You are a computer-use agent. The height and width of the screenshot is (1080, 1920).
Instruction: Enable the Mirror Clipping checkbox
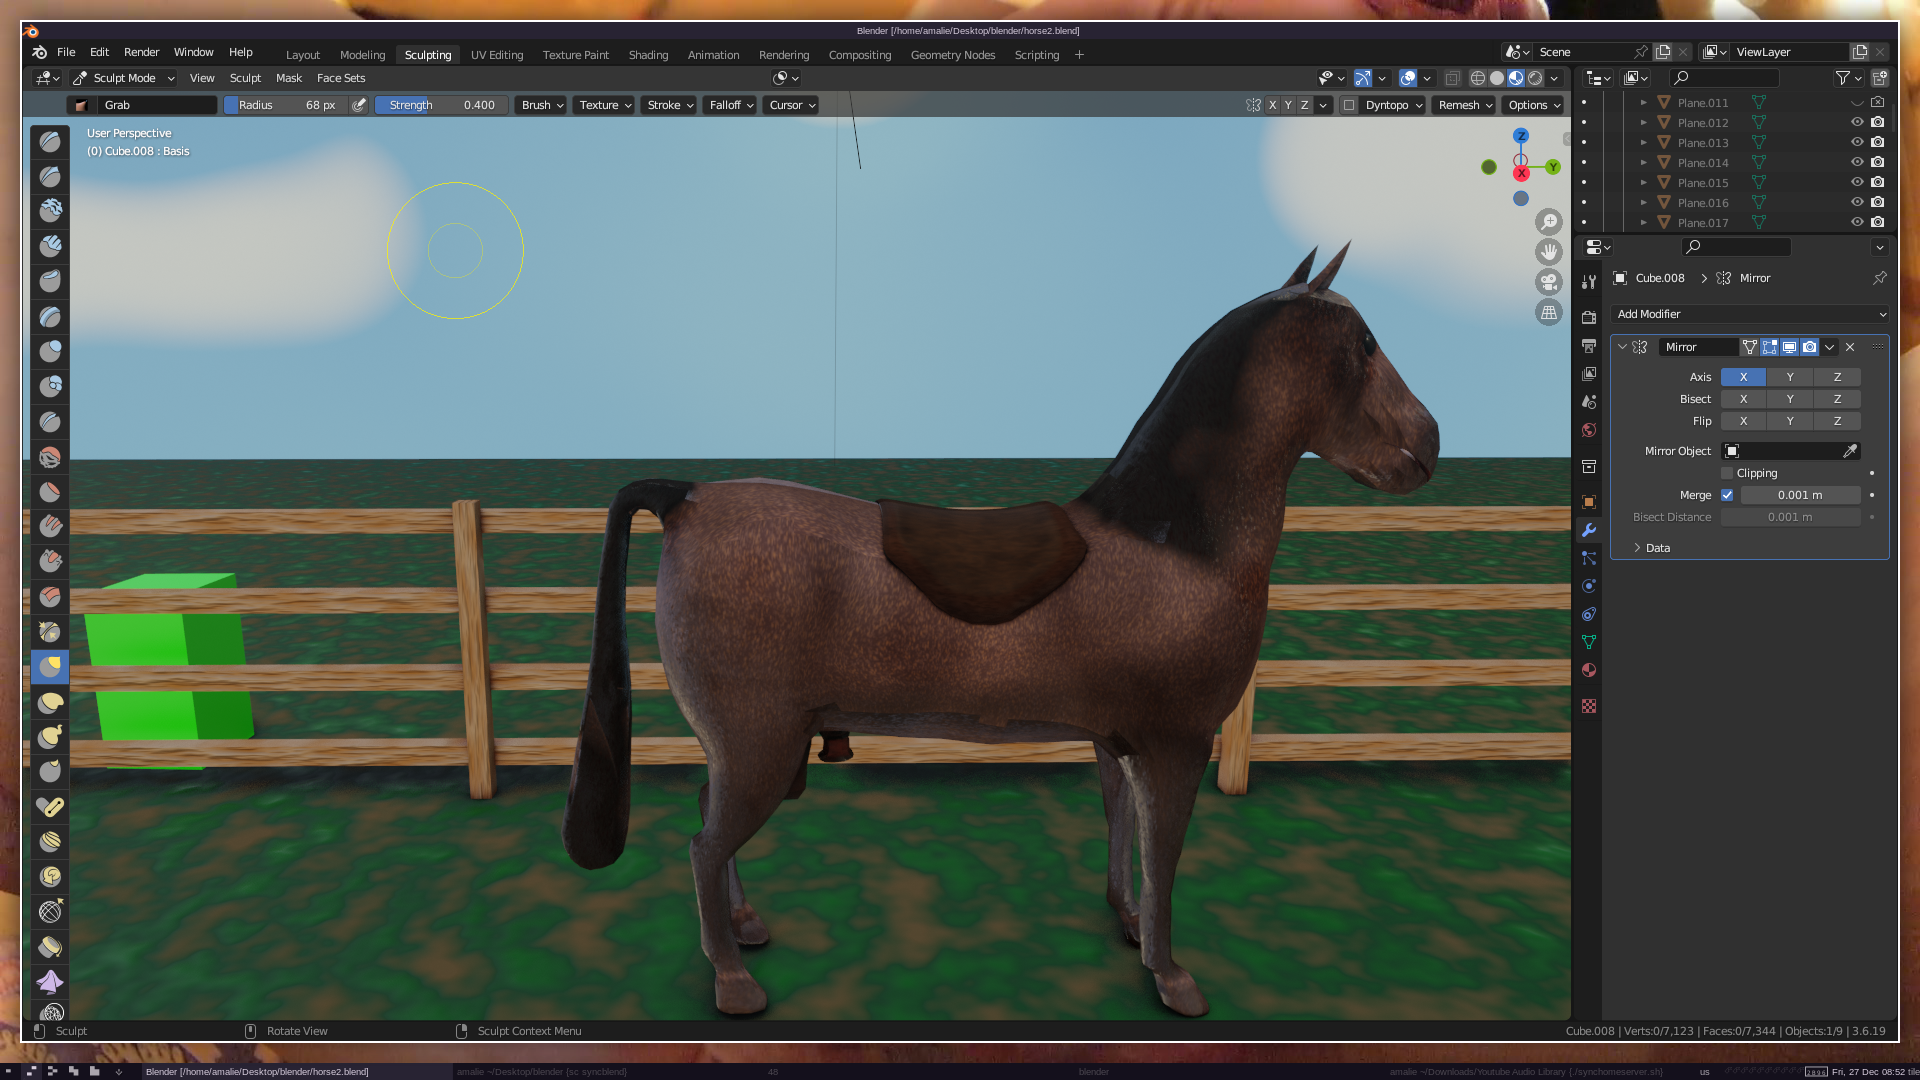[1727, 473]
